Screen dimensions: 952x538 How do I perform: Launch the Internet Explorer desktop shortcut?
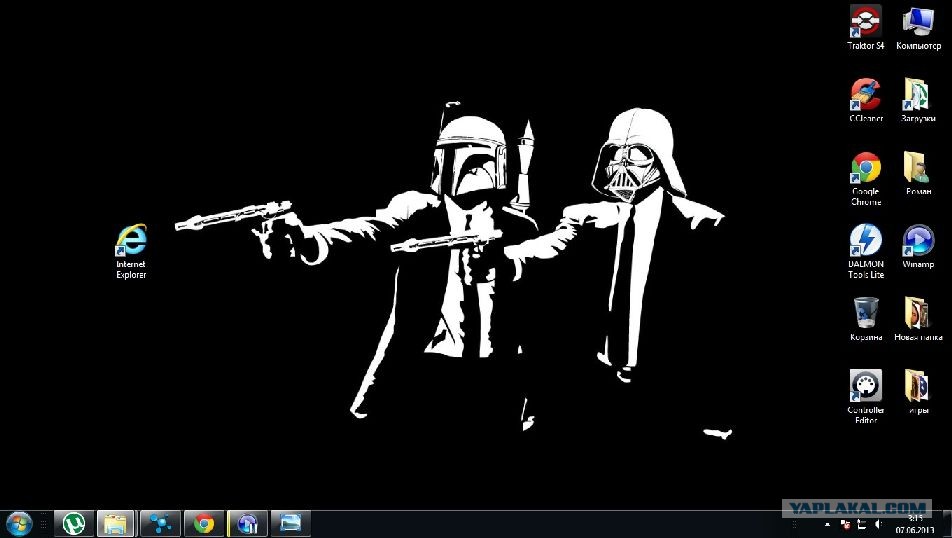(x=131, y=251)
